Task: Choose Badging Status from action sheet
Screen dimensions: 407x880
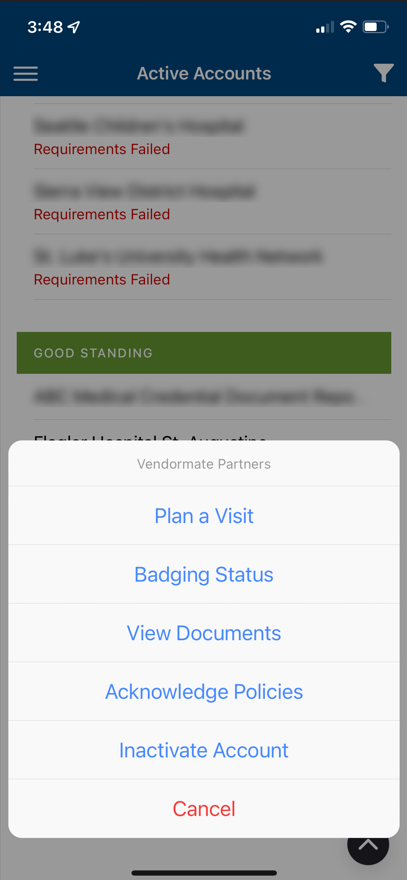Action: pos(204,574)
